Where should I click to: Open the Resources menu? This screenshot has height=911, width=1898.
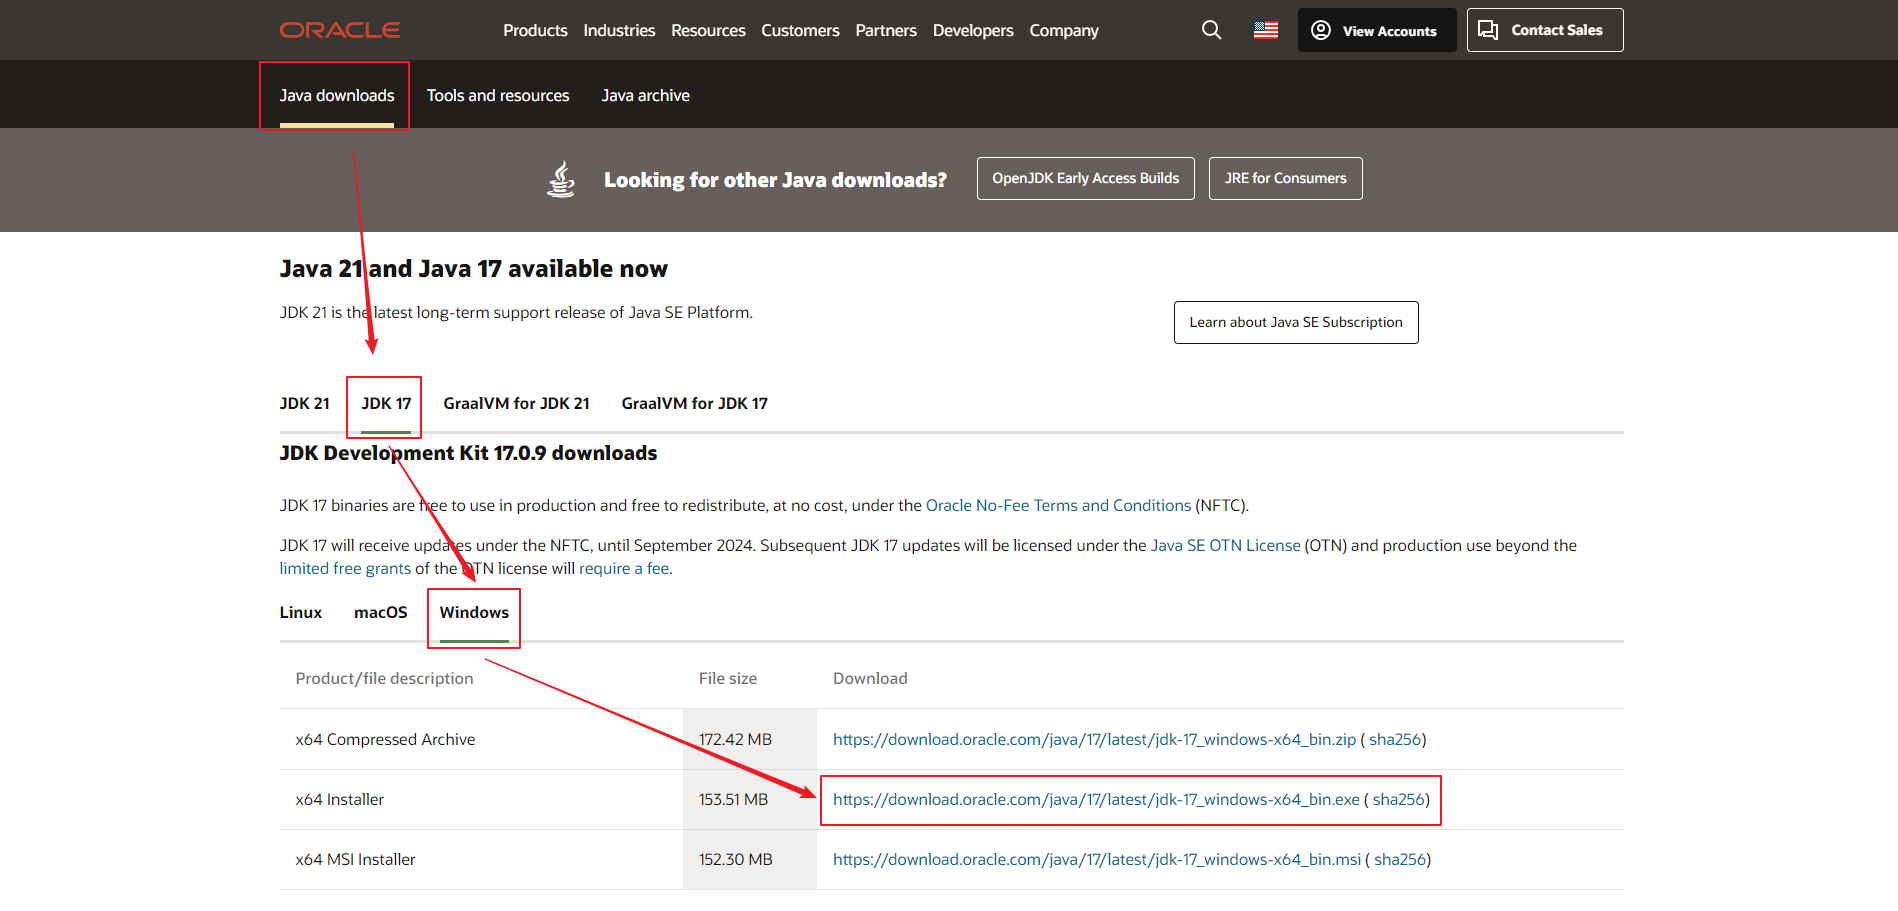point(708,30)
